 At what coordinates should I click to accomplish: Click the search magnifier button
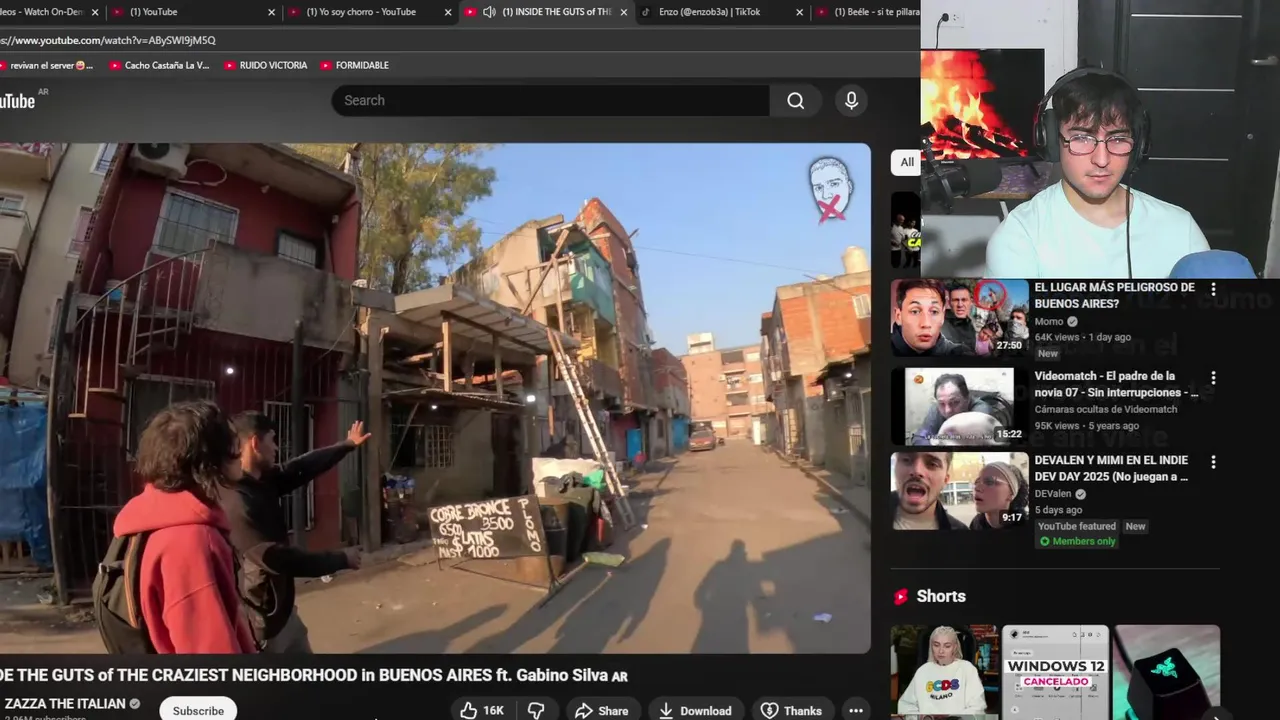(x=795, y=100)
